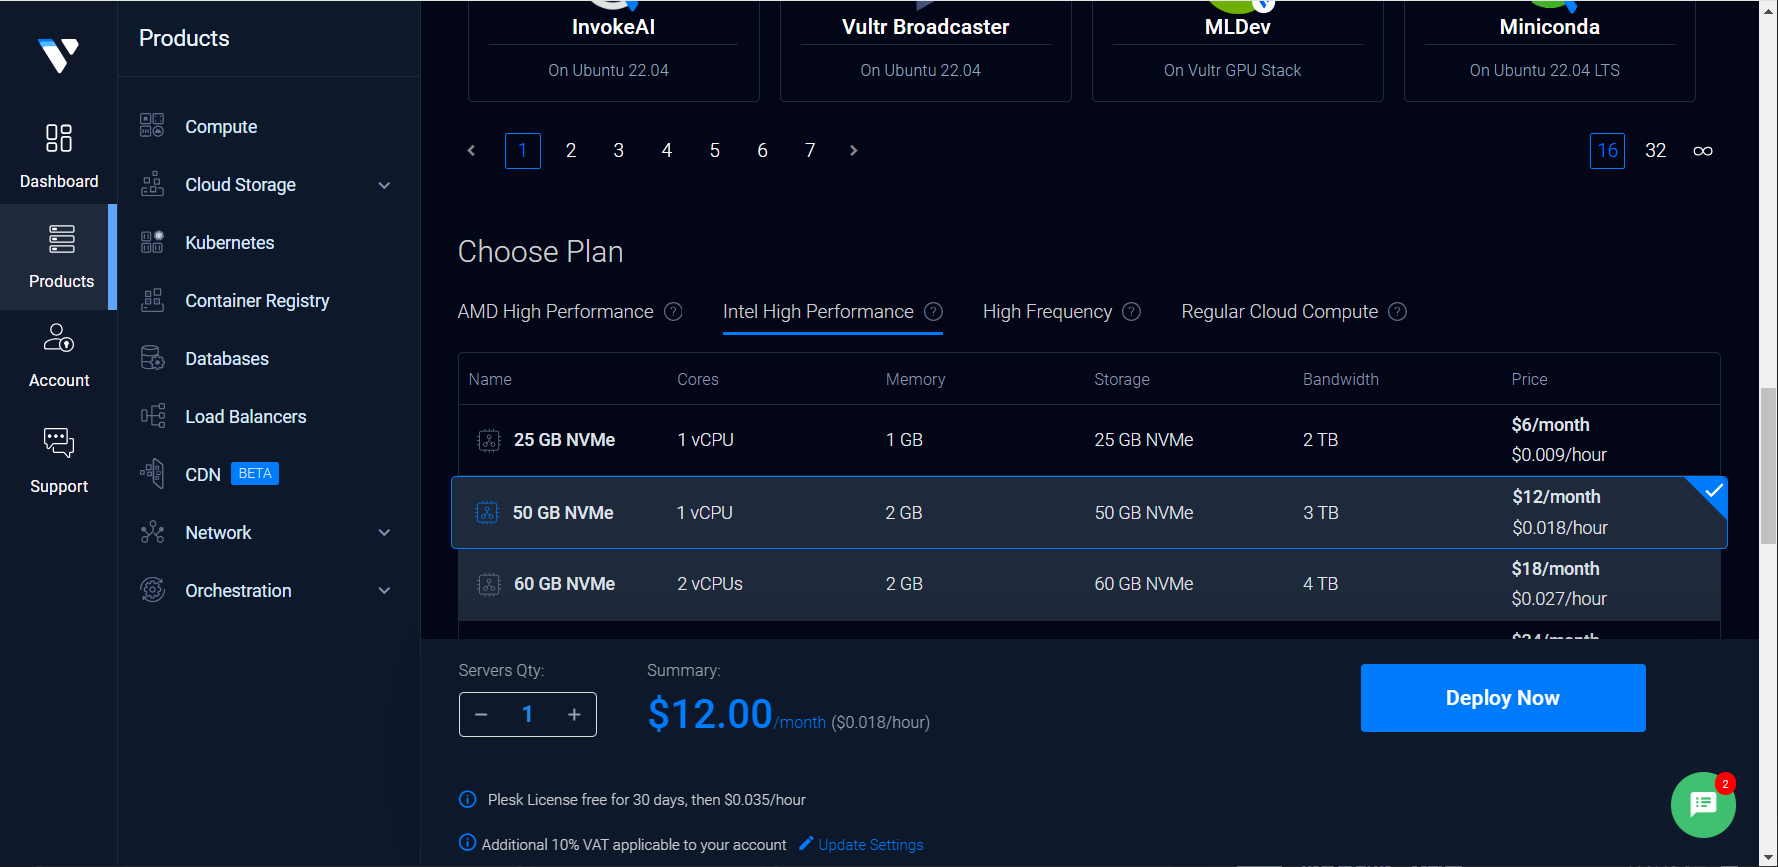
Task: Expand the Network submenu
Action: coord(384,533)
